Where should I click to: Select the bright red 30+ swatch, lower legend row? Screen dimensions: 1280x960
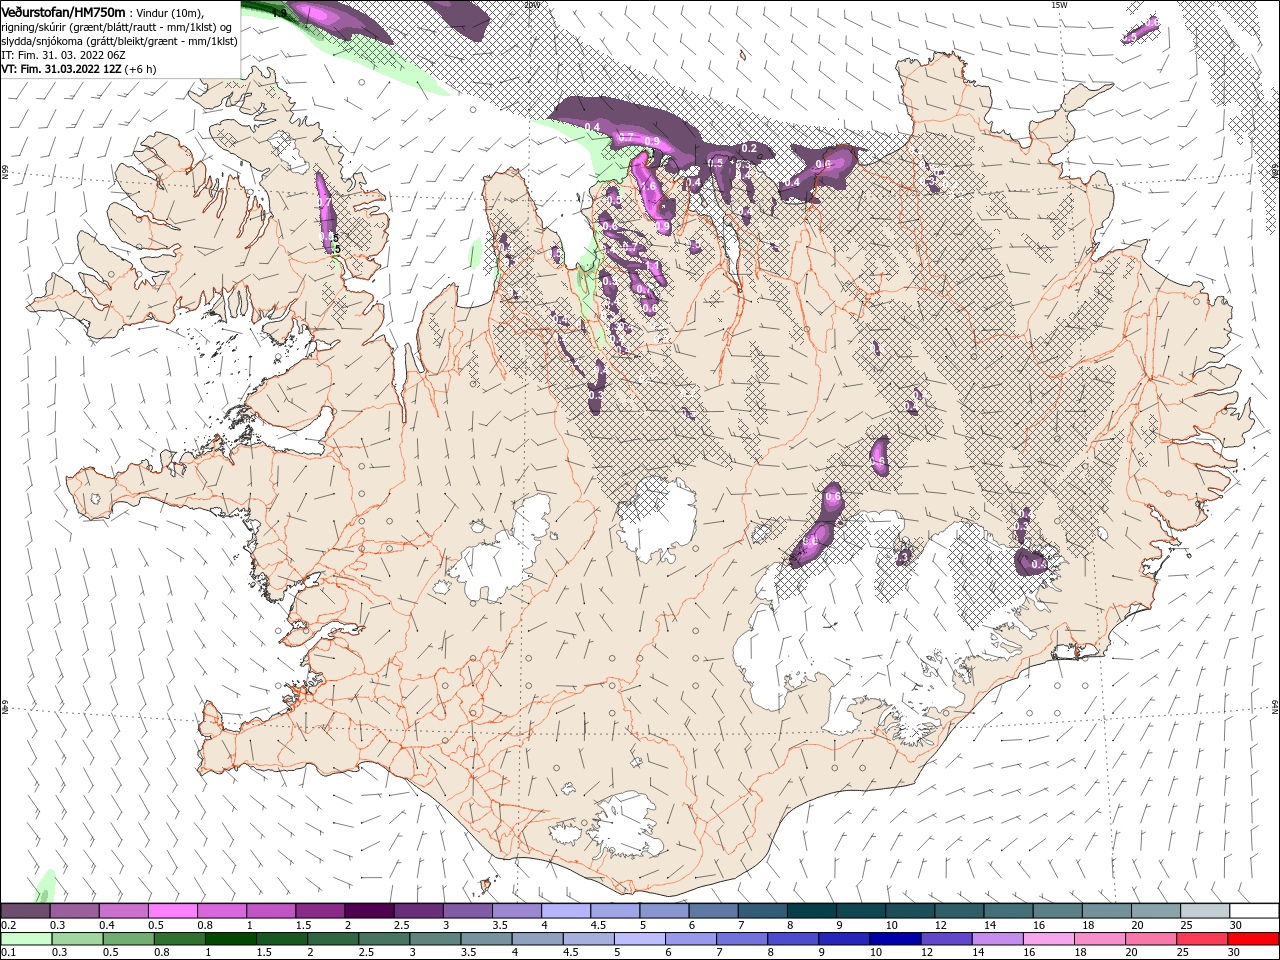pyautogui.click(x=1252, y=939)
